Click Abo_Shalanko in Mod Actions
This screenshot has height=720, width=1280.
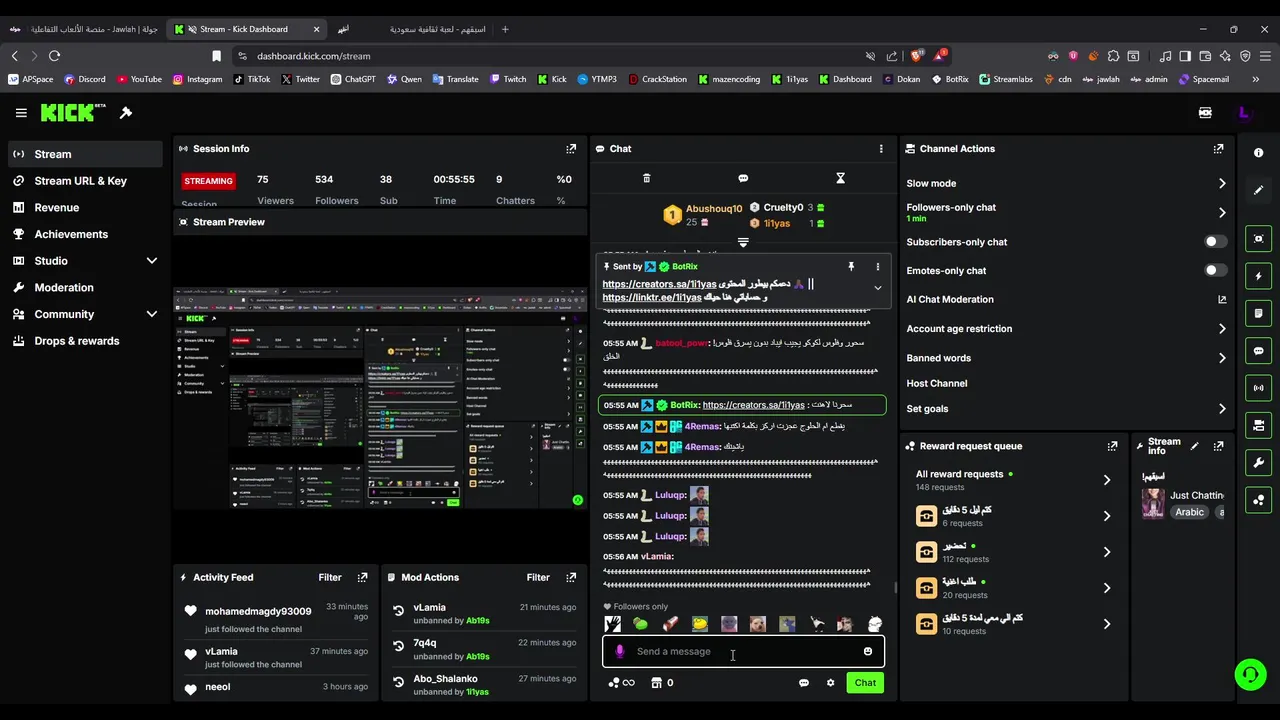point(445,679)
